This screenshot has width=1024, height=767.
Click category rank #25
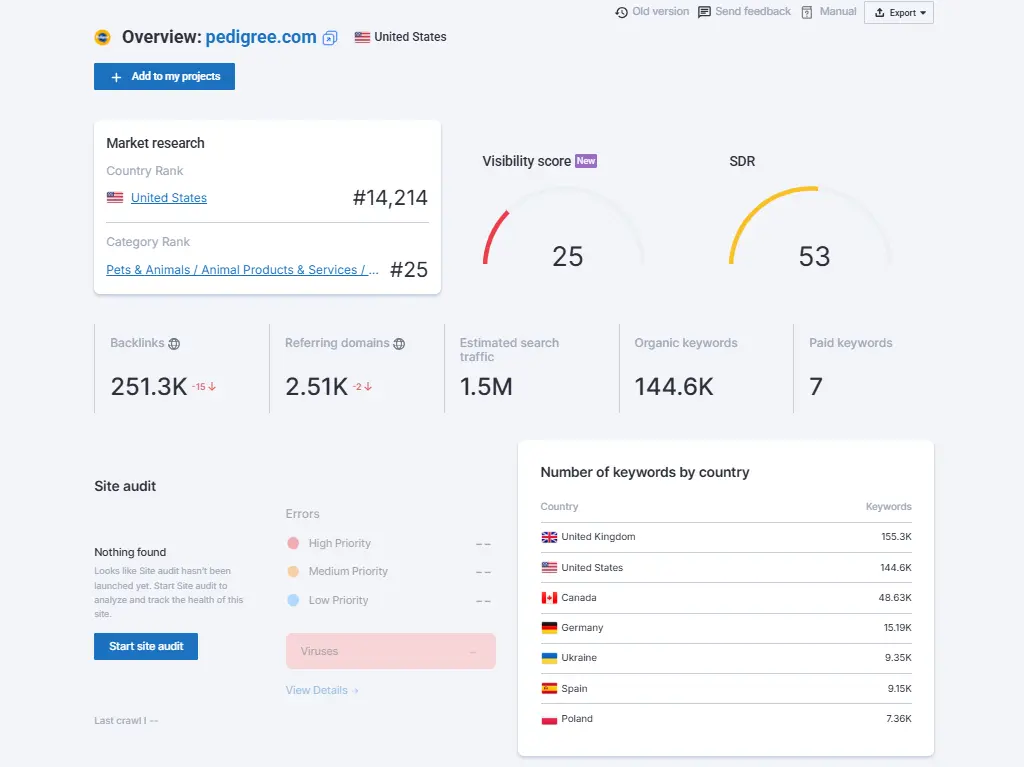tap(409, 270)
